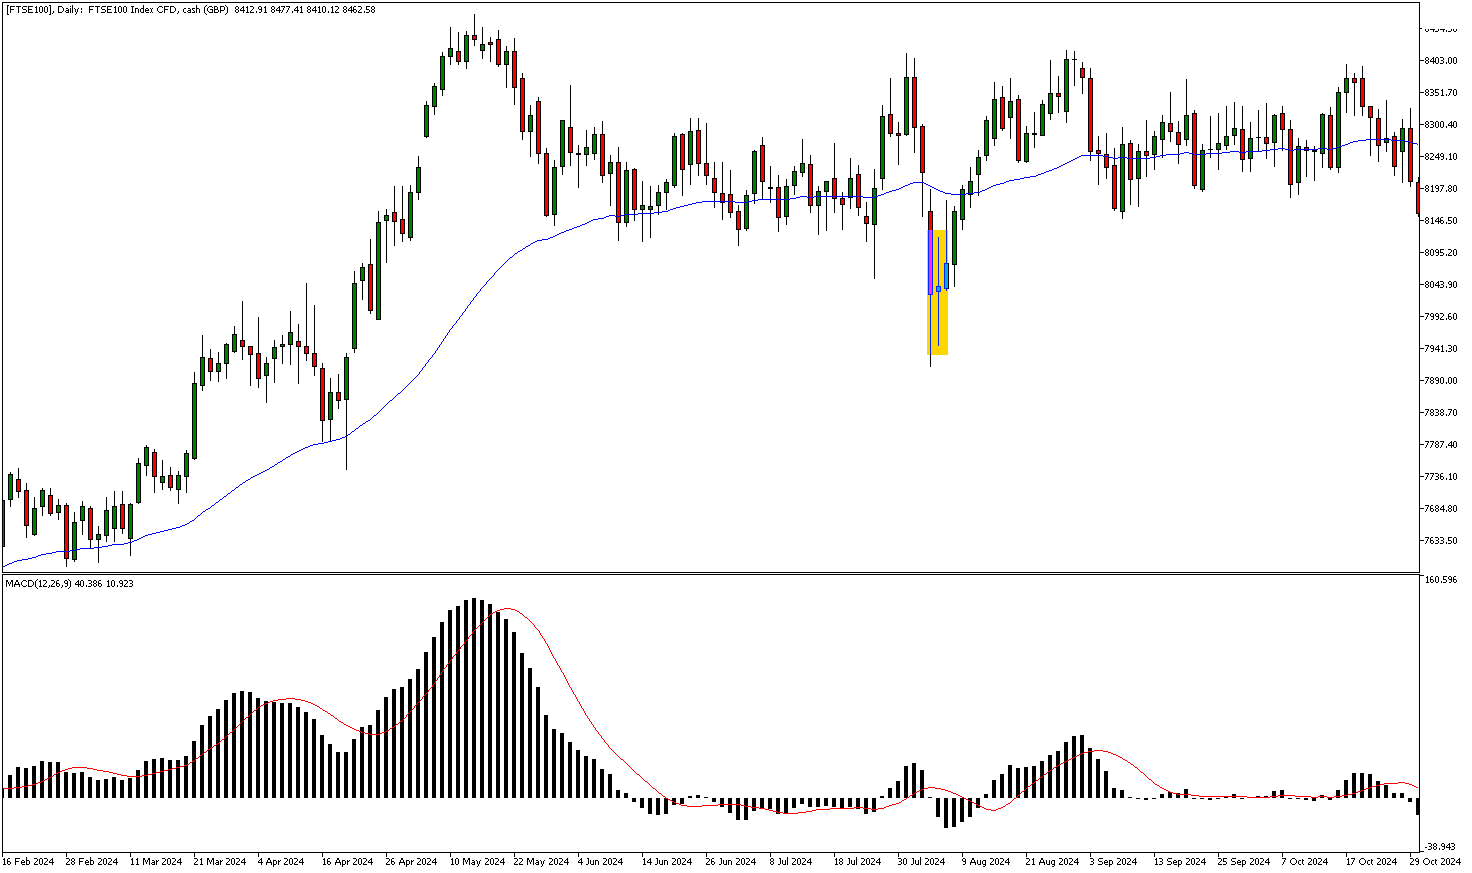Click the 16 Feb 2024 date label

coord(28,861)
